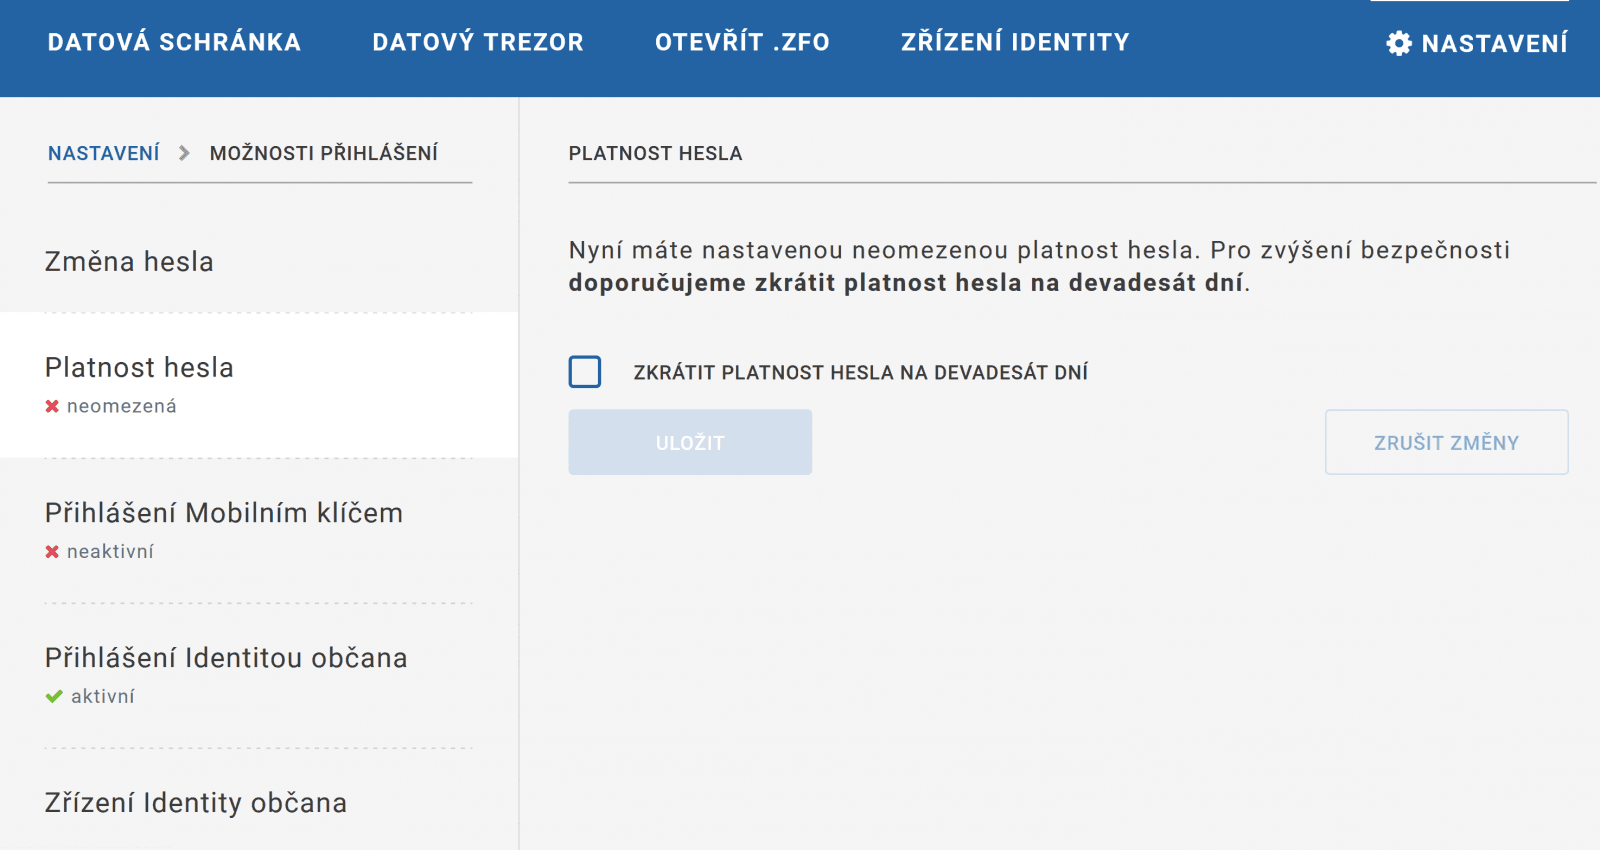Open the Otevřít .ZFO tab
The height and width of the screenshot is (850, 1600).
pyautogui.click(x=742, y=42)
